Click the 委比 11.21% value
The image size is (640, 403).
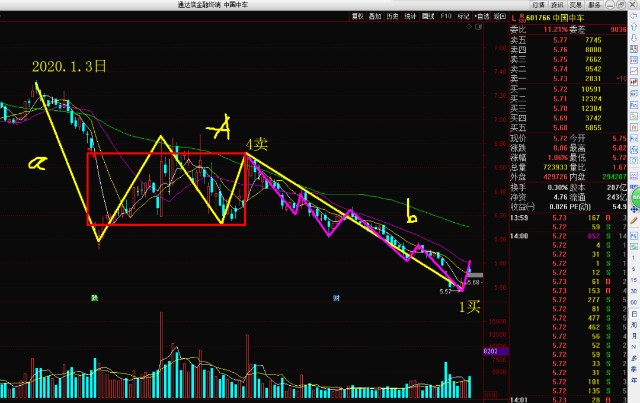pyautogui.click(x=556, y=29)
